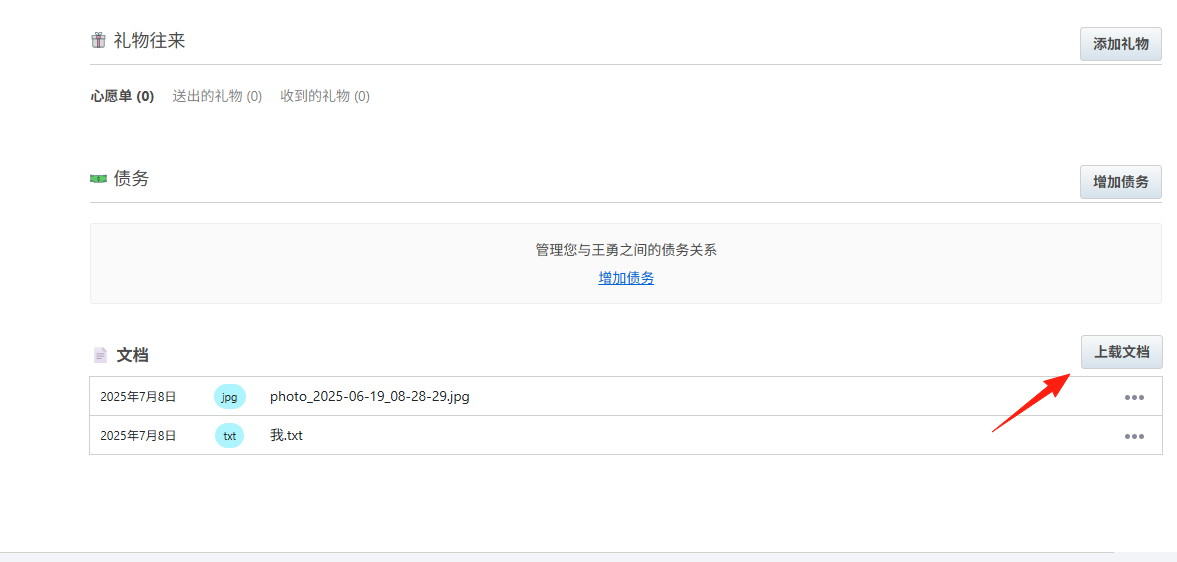Click the 债务 section heading

pos(131,179)
